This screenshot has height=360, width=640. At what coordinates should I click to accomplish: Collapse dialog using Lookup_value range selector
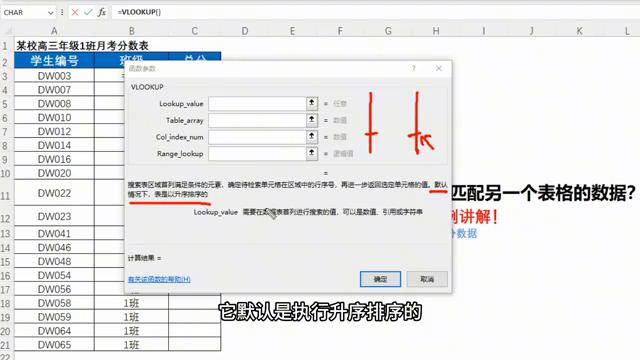click(312, 103)
